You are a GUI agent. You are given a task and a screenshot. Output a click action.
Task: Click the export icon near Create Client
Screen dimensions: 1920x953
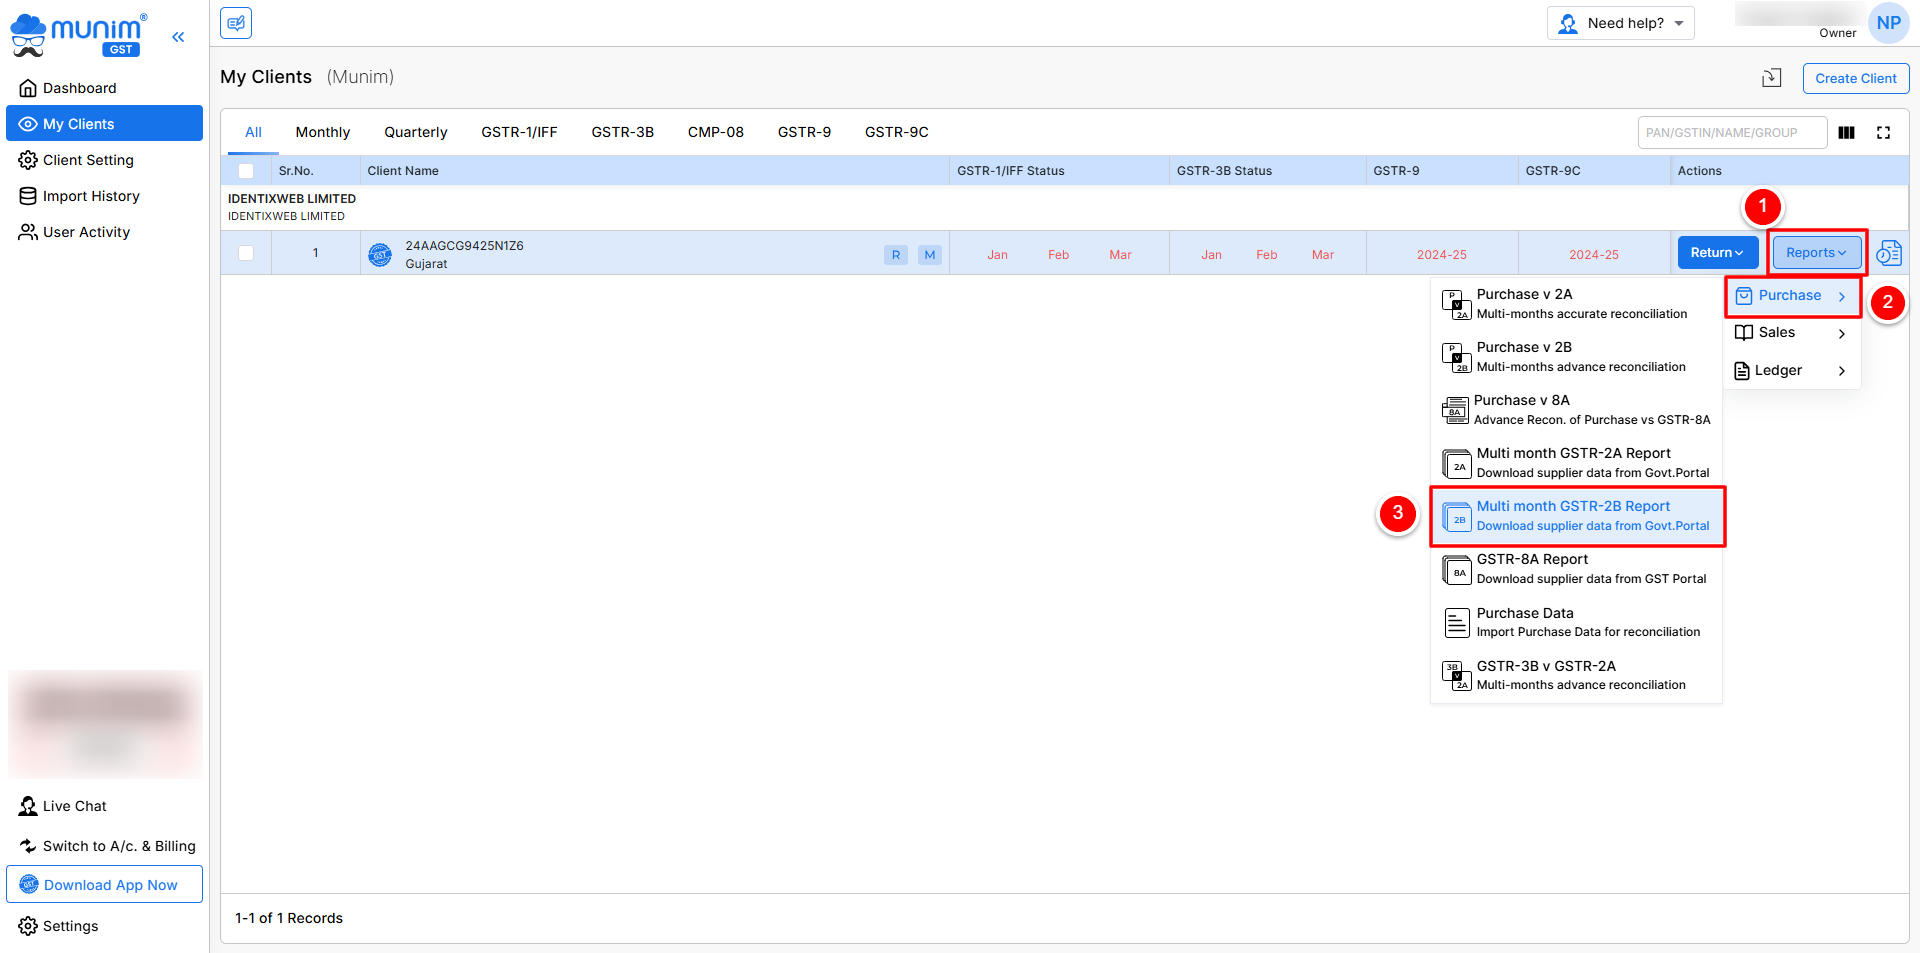(1771, 78)
